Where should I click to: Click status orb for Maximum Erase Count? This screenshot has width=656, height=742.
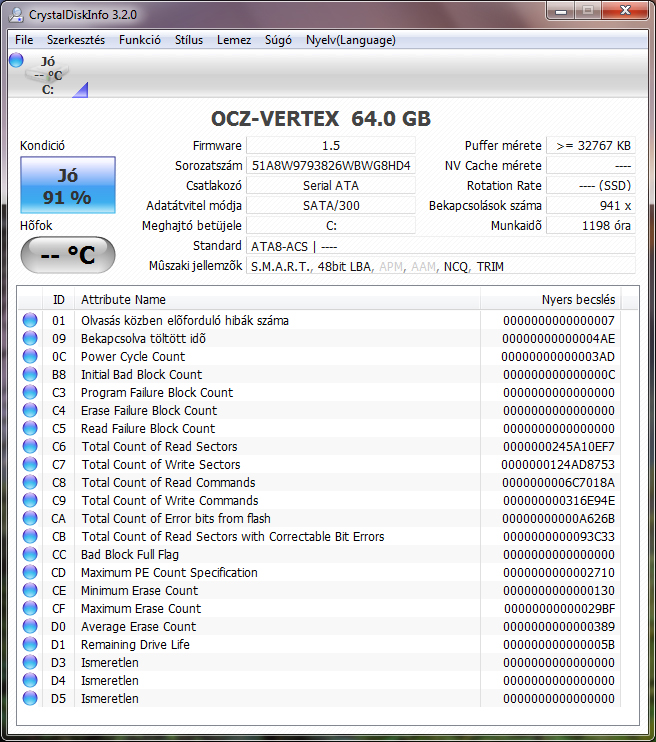tap(30, 608)
